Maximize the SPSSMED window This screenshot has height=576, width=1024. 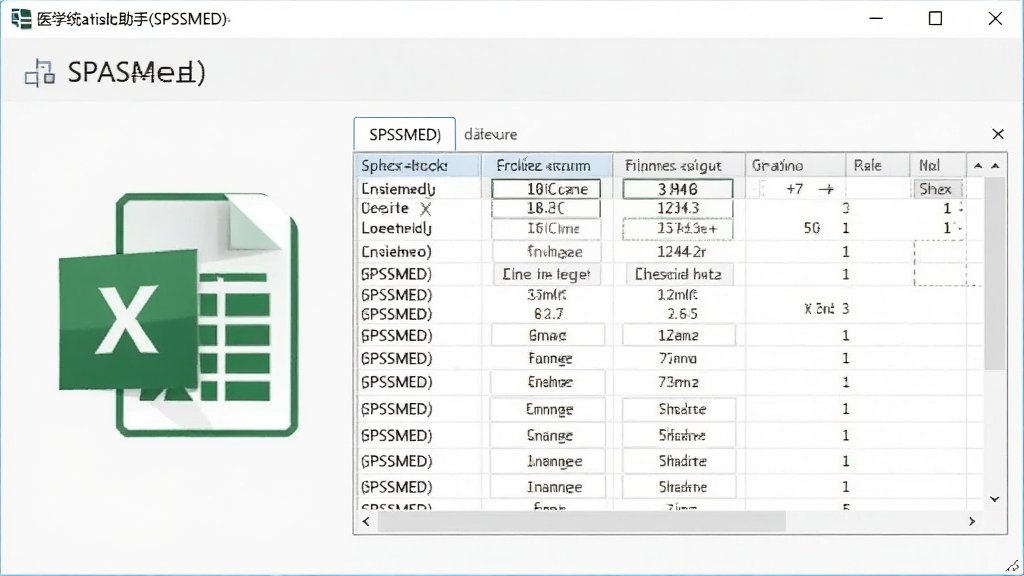click(935, 18)
